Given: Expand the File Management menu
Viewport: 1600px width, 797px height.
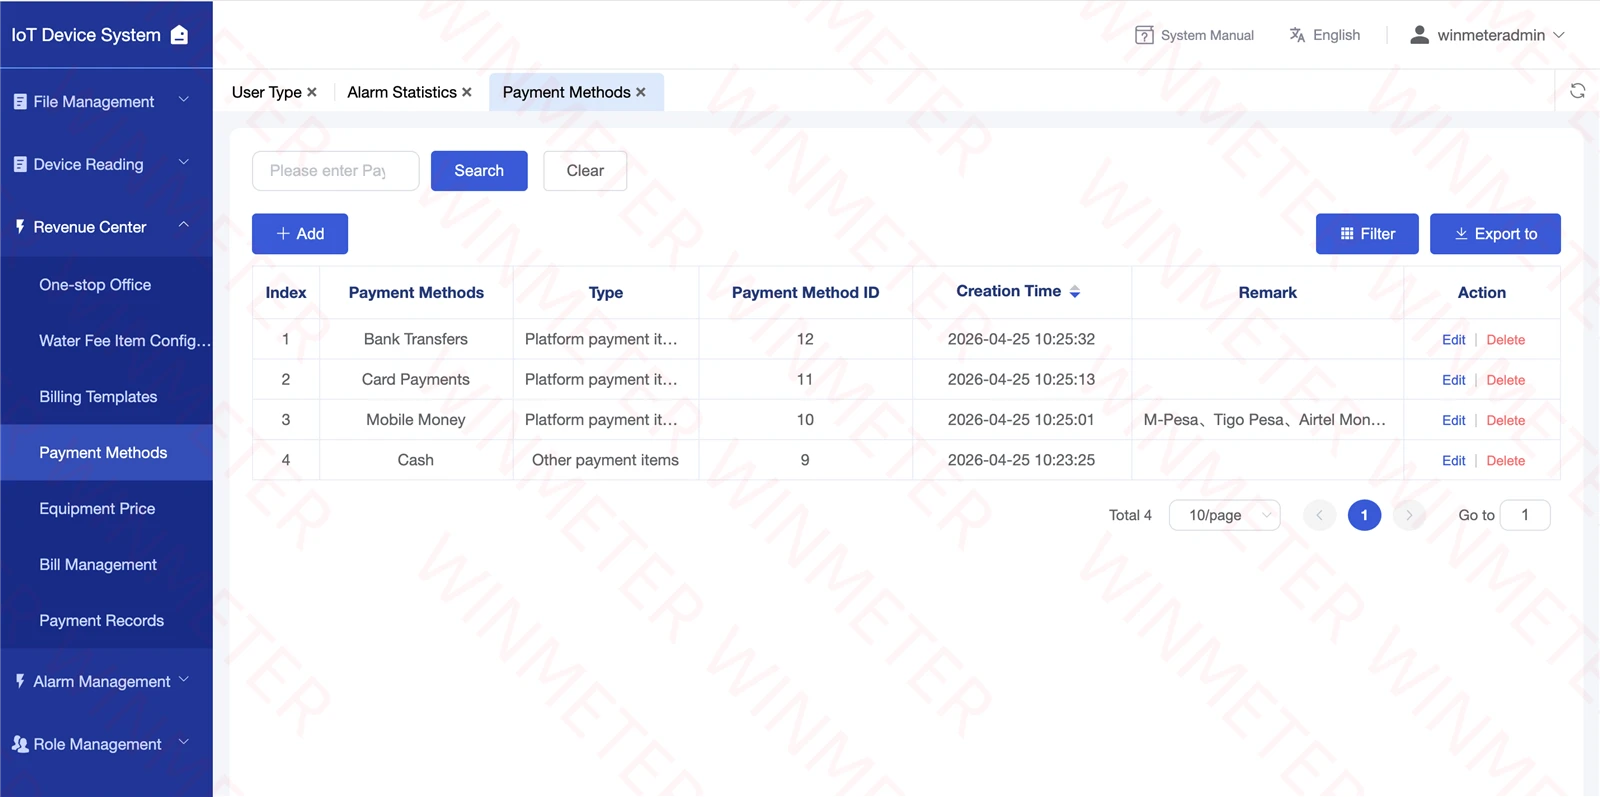Looking at the screenshot, I should pyautogui.click(x=106, y=101).
